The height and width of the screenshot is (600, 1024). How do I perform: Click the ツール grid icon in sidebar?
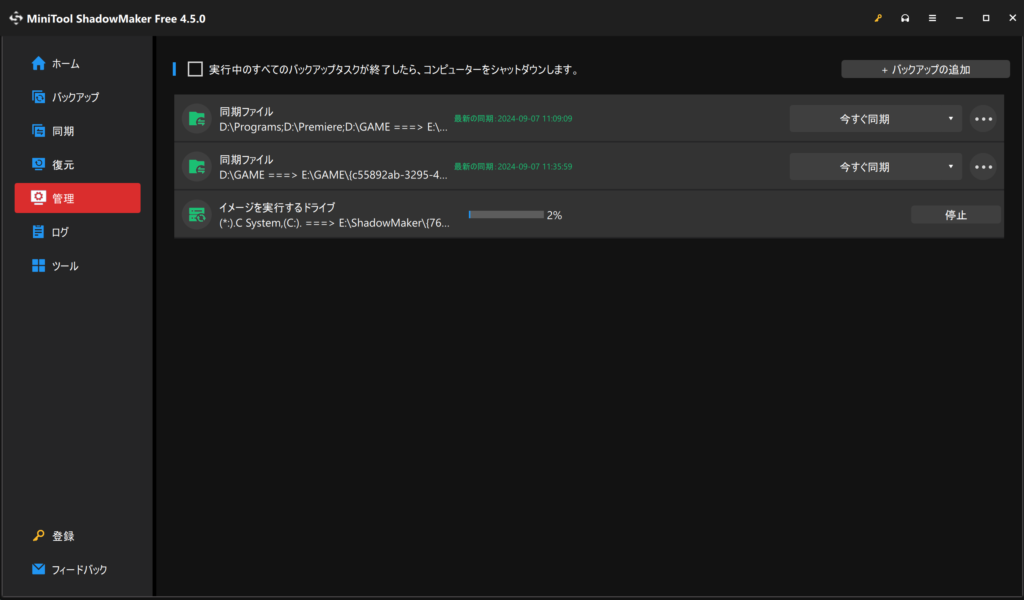pyautogui.click(x=39, y=265)
